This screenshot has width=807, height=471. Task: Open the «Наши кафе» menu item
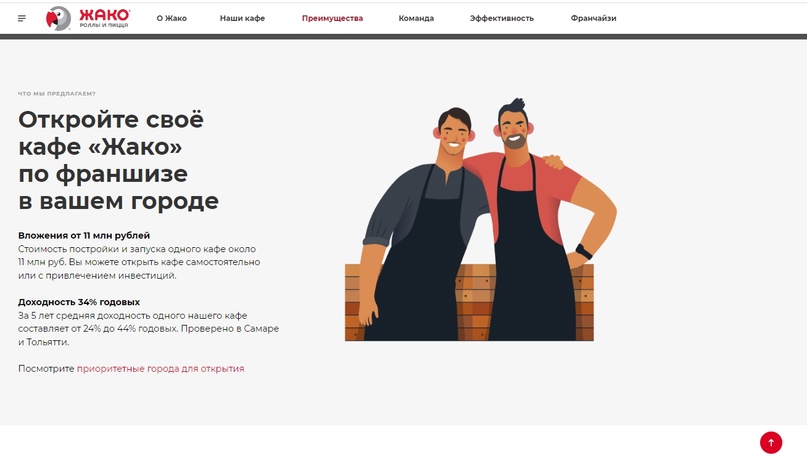(242, 18)
